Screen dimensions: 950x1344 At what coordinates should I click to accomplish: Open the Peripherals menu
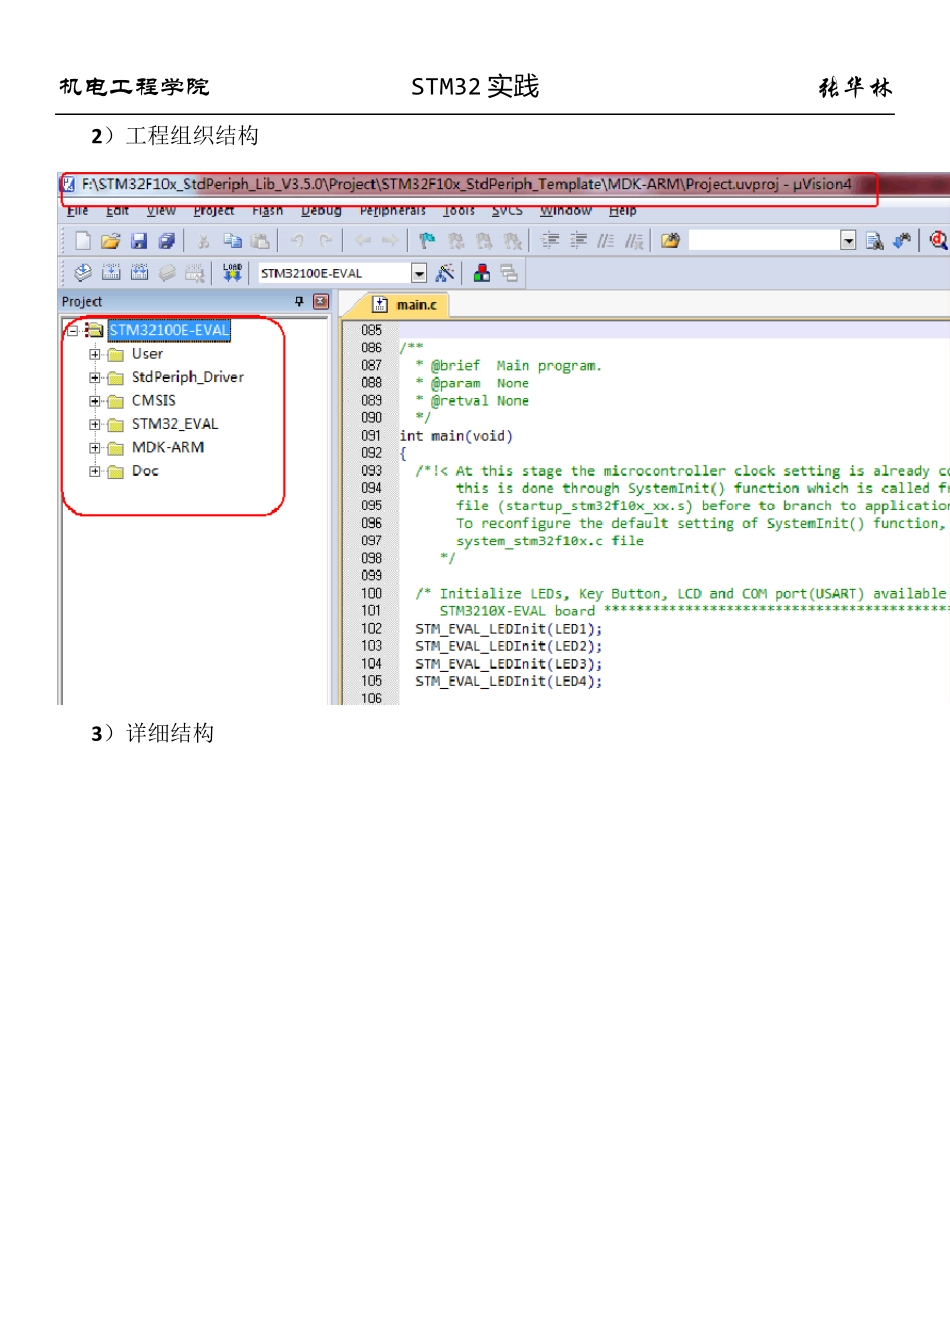tap(392, 211)
